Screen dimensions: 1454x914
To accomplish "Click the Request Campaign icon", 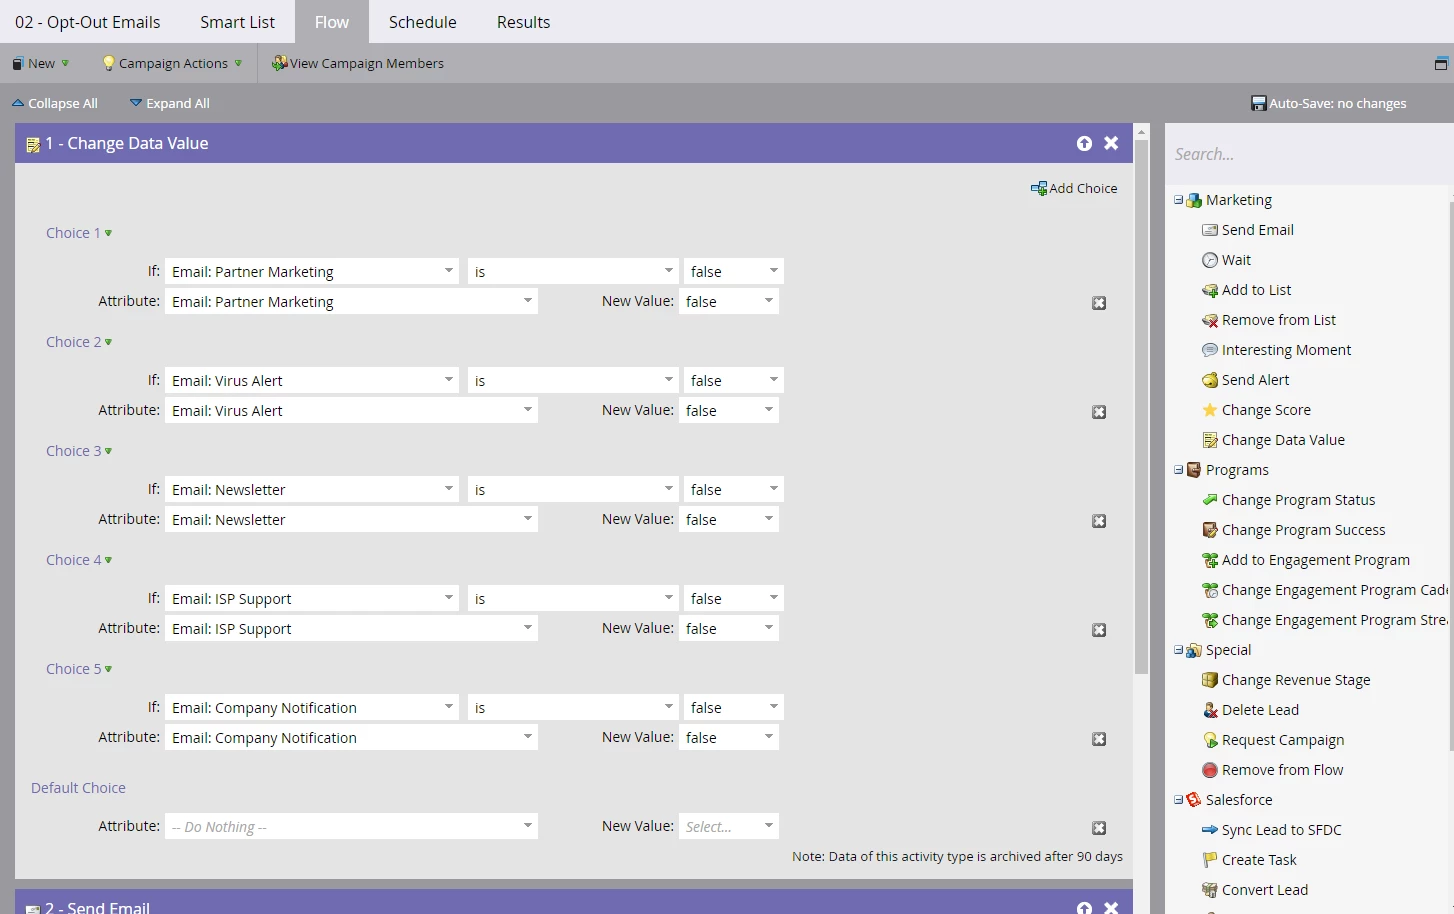I will pos(1209,740).
